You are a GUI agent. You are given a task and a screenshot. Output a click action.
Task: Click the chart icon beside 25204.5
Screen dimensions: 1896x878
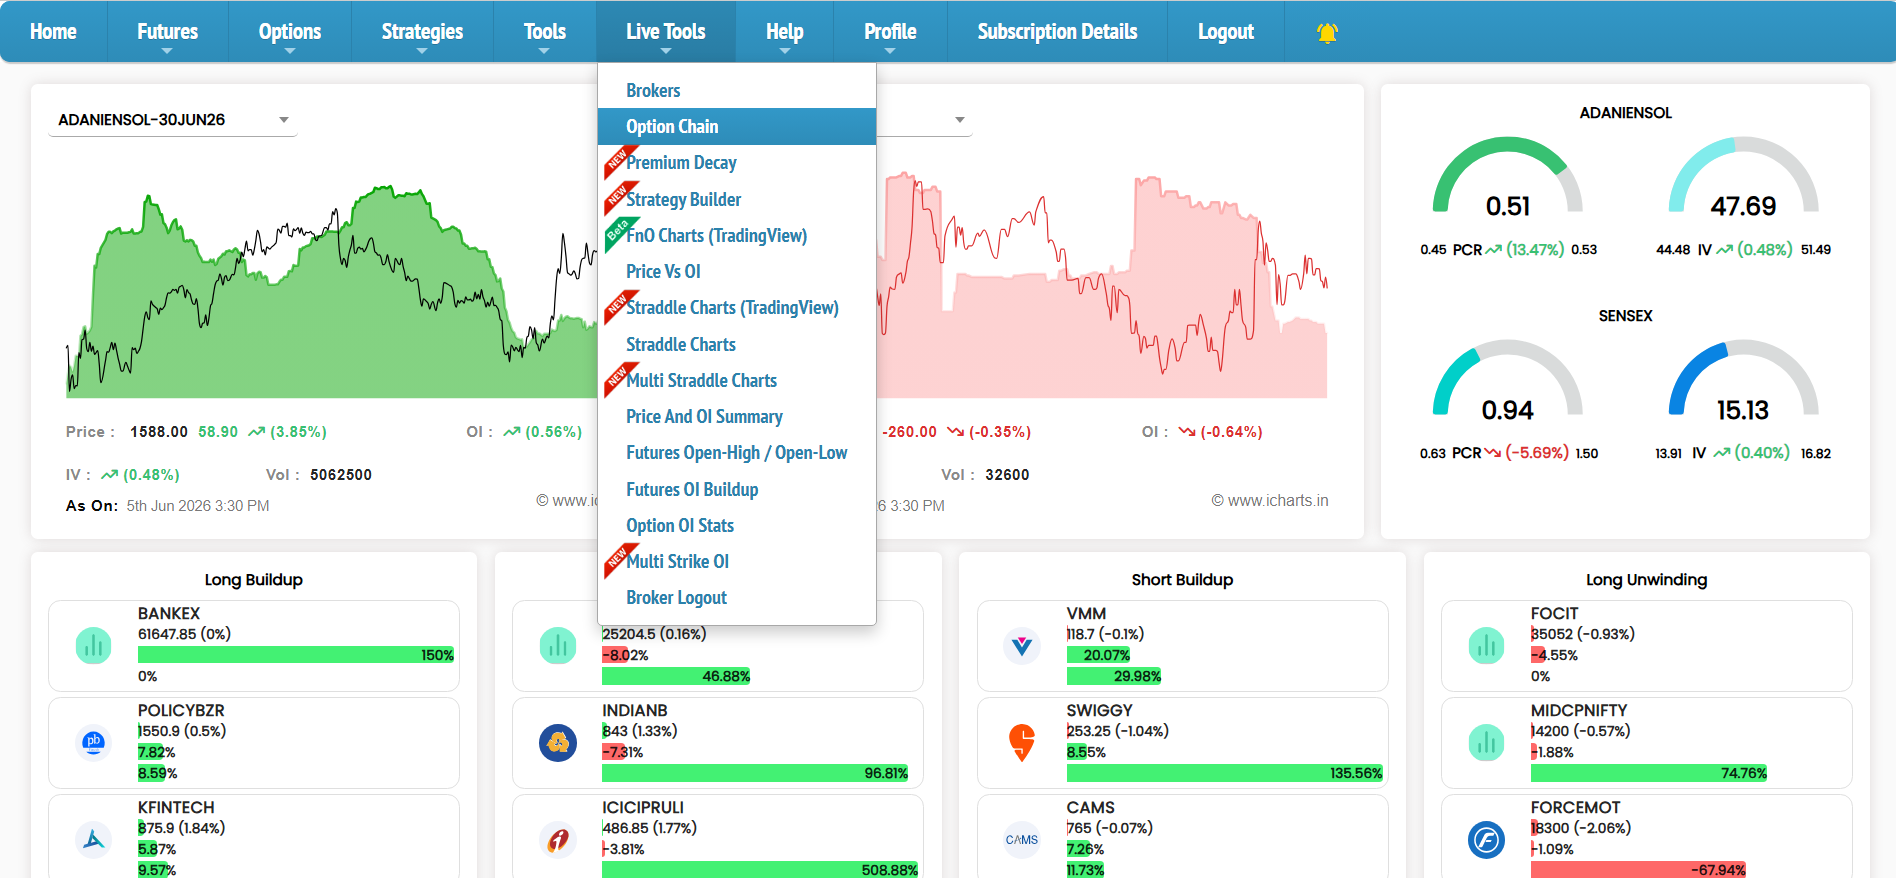pyautogui.click(x=558, y=646)
